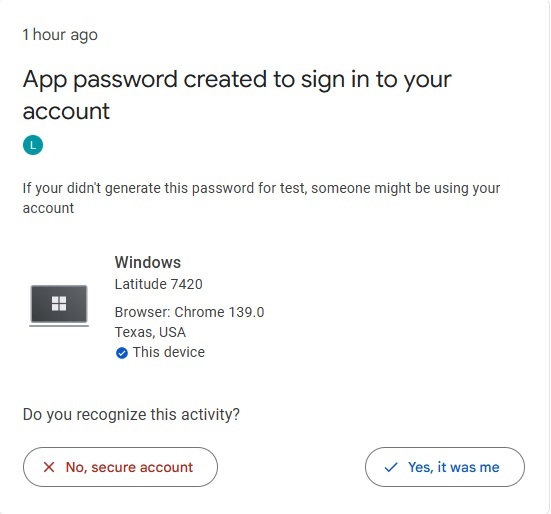Click the blue tick icon
The image size is (551, 514).
pos(391,467)
